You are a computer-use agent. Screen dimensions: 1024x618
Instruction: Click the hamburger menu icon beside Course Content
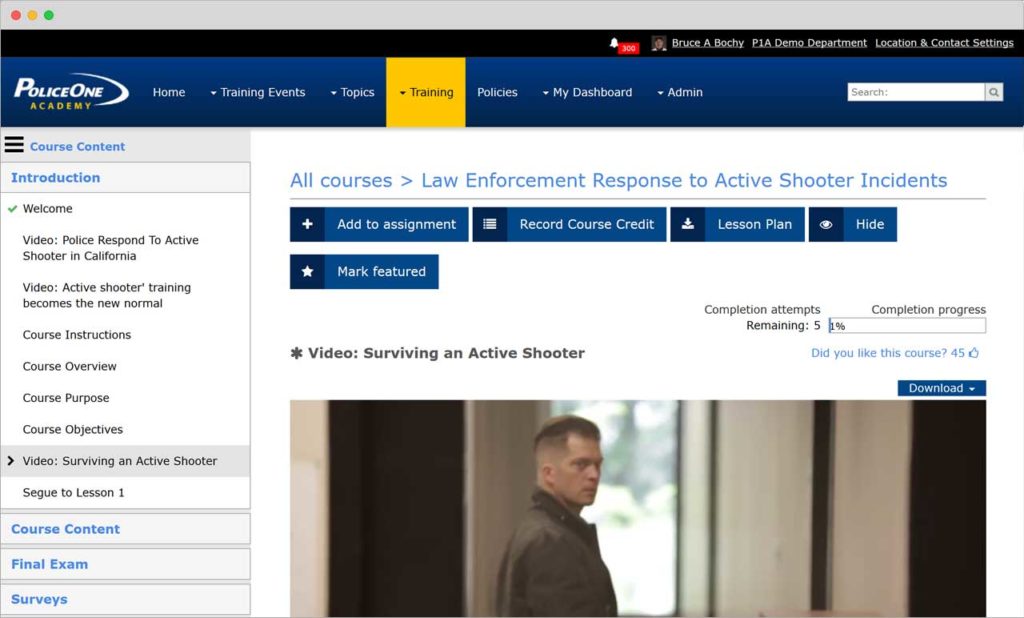click(14, 145)
